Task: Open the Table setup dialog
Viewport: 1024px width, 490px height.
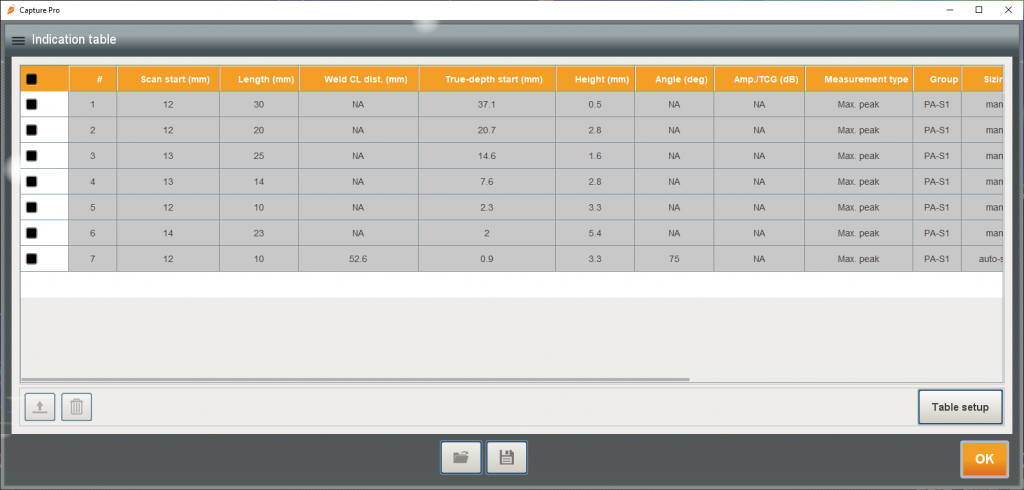Action: 960,407
